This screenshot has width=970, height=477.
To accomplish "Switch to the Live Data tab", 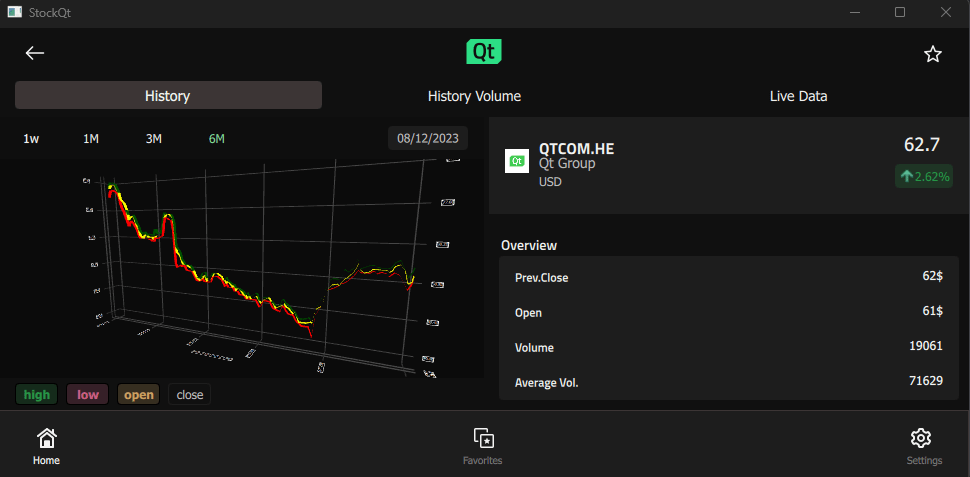I will (x=798, y=96).
